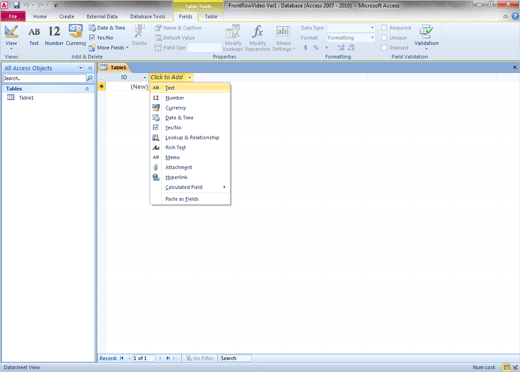Add a Currency field from ribbon

76,35
